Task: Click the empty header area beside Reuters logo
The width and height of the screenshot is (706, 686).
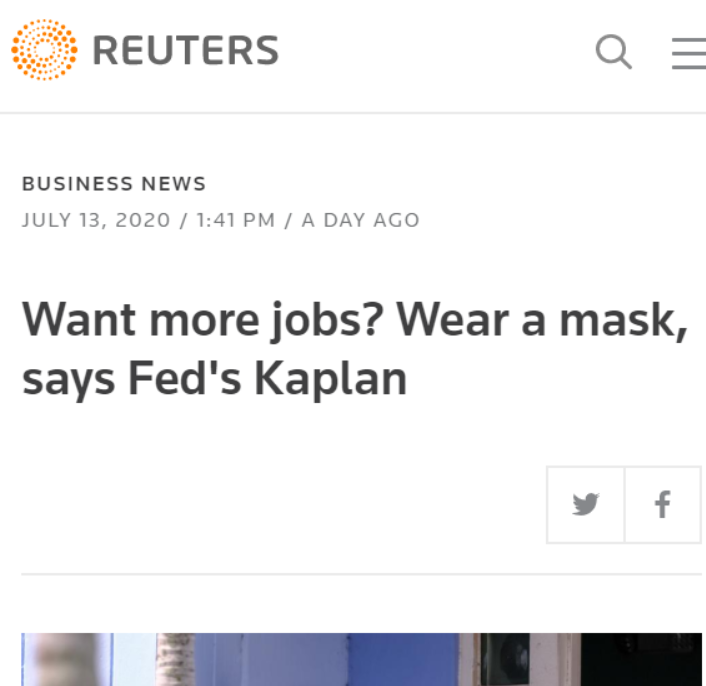Action: [430, 51]
